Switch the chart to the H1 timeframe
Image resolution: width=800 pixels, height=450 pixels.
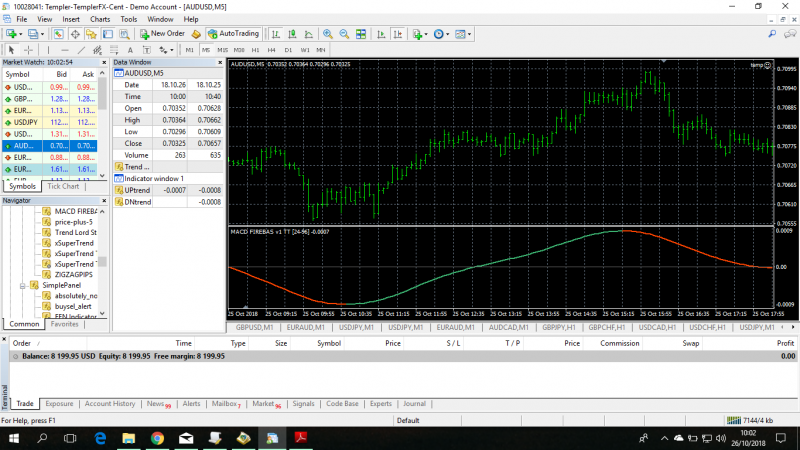pyautogui.click(x=255, y=49)
